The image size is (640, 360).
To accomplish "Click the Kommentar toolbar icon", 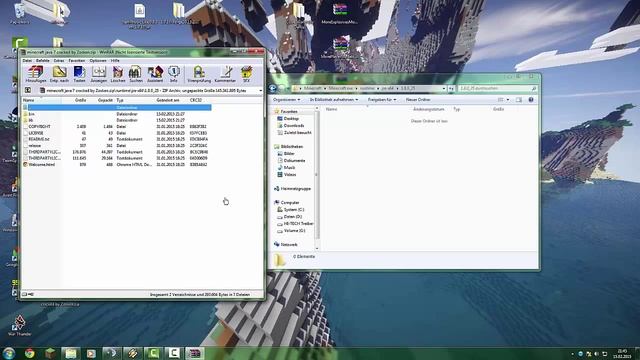I will point(225,74).
